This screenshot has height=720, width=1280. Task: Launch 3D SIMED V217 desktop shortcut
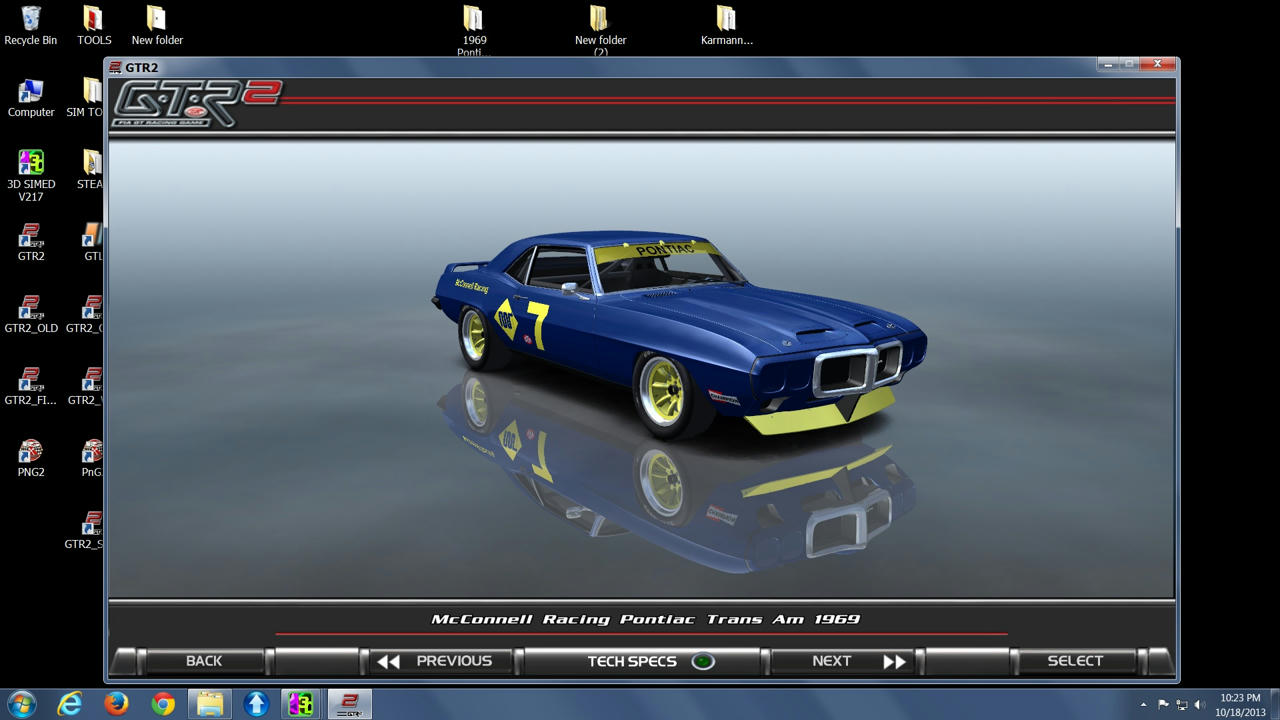pos(31,175)
